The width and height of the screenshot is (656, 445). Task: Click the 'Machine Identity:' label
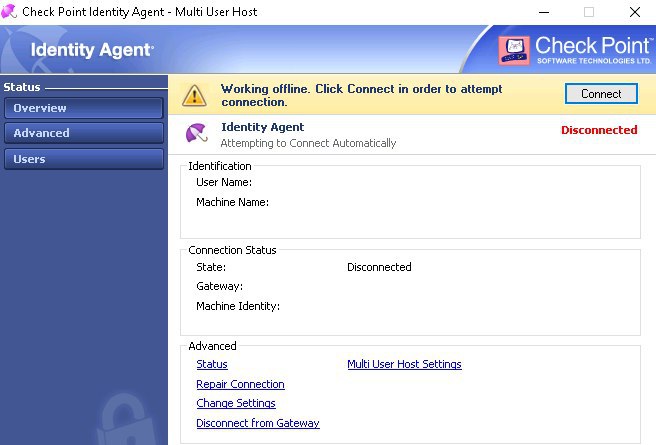point(238,306)
